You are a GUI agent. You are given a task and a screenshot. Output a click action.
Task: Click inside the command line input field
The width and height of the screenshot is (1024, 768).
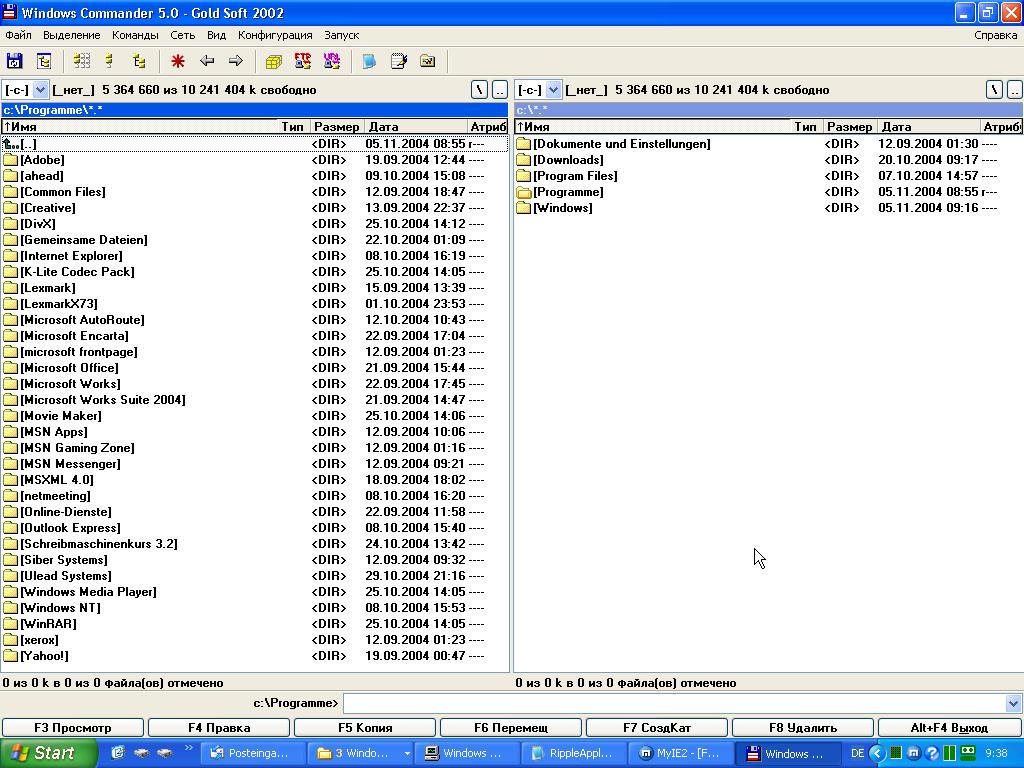tap(675, 703)
